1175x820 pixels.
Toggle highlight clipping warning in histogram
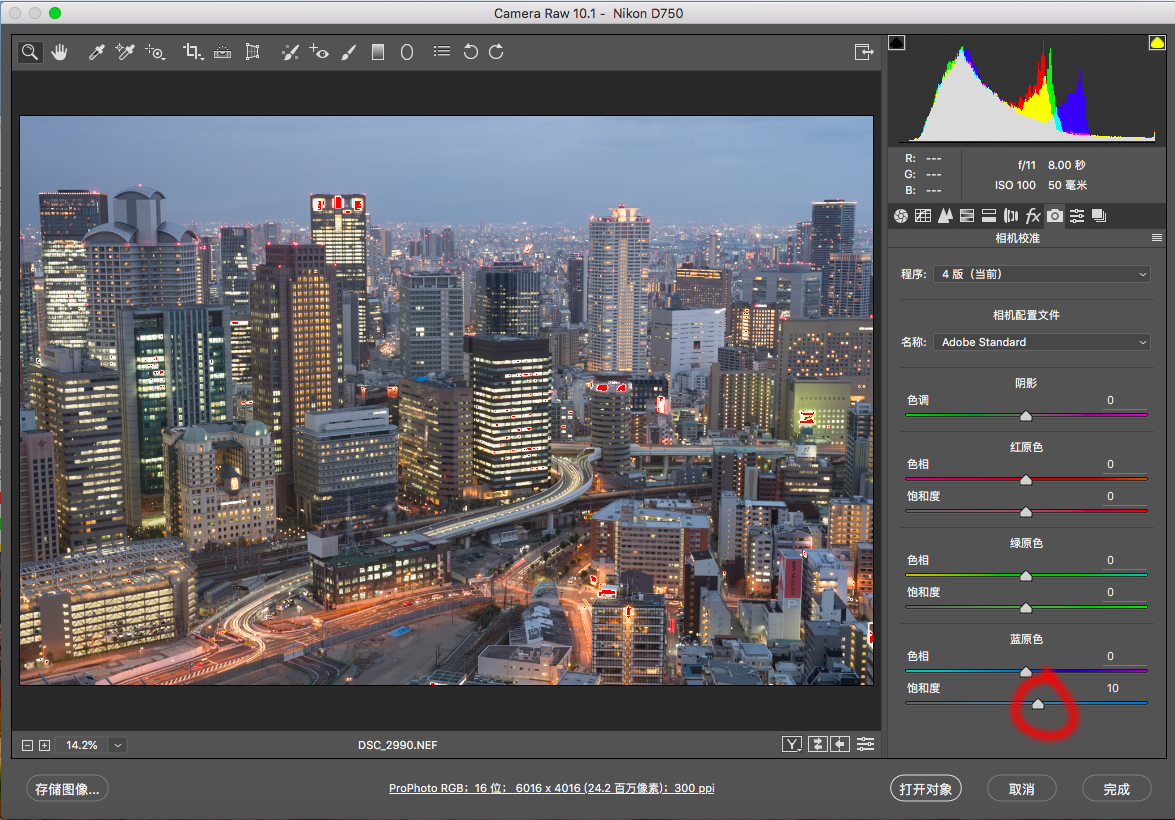tap(1156, 42)
